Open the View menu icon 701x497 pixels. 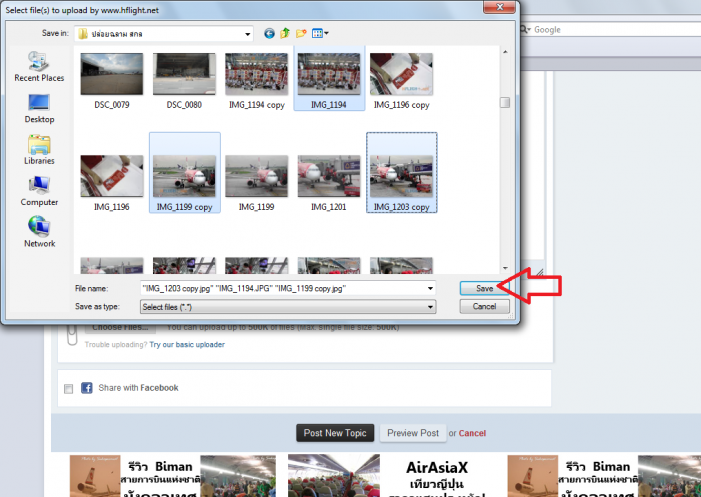pyautogui.click(x=319, y=33)
